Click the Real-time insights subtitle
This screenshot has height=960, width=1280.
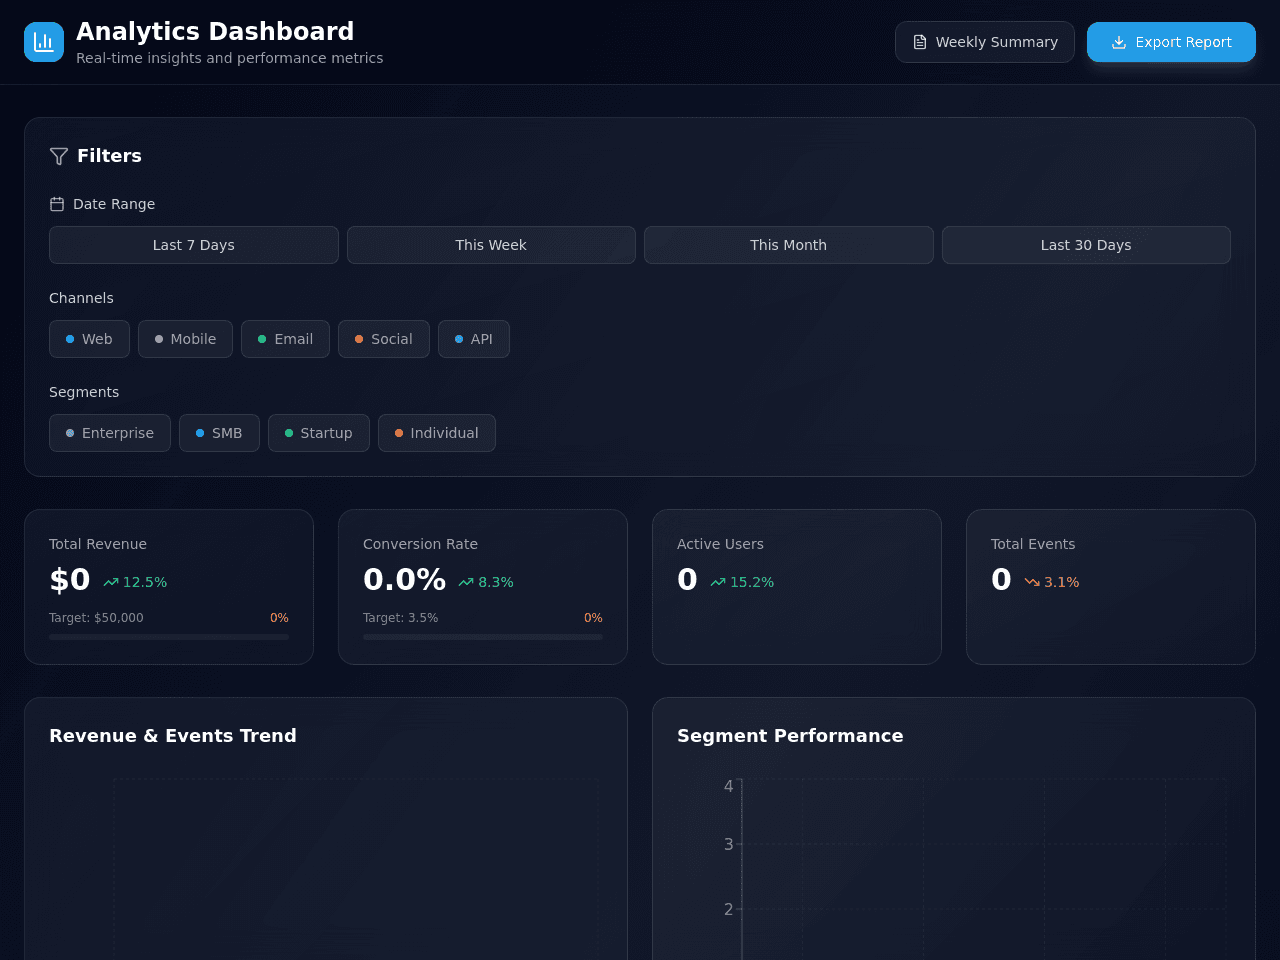pyautogui.click(x=230, y=58)
